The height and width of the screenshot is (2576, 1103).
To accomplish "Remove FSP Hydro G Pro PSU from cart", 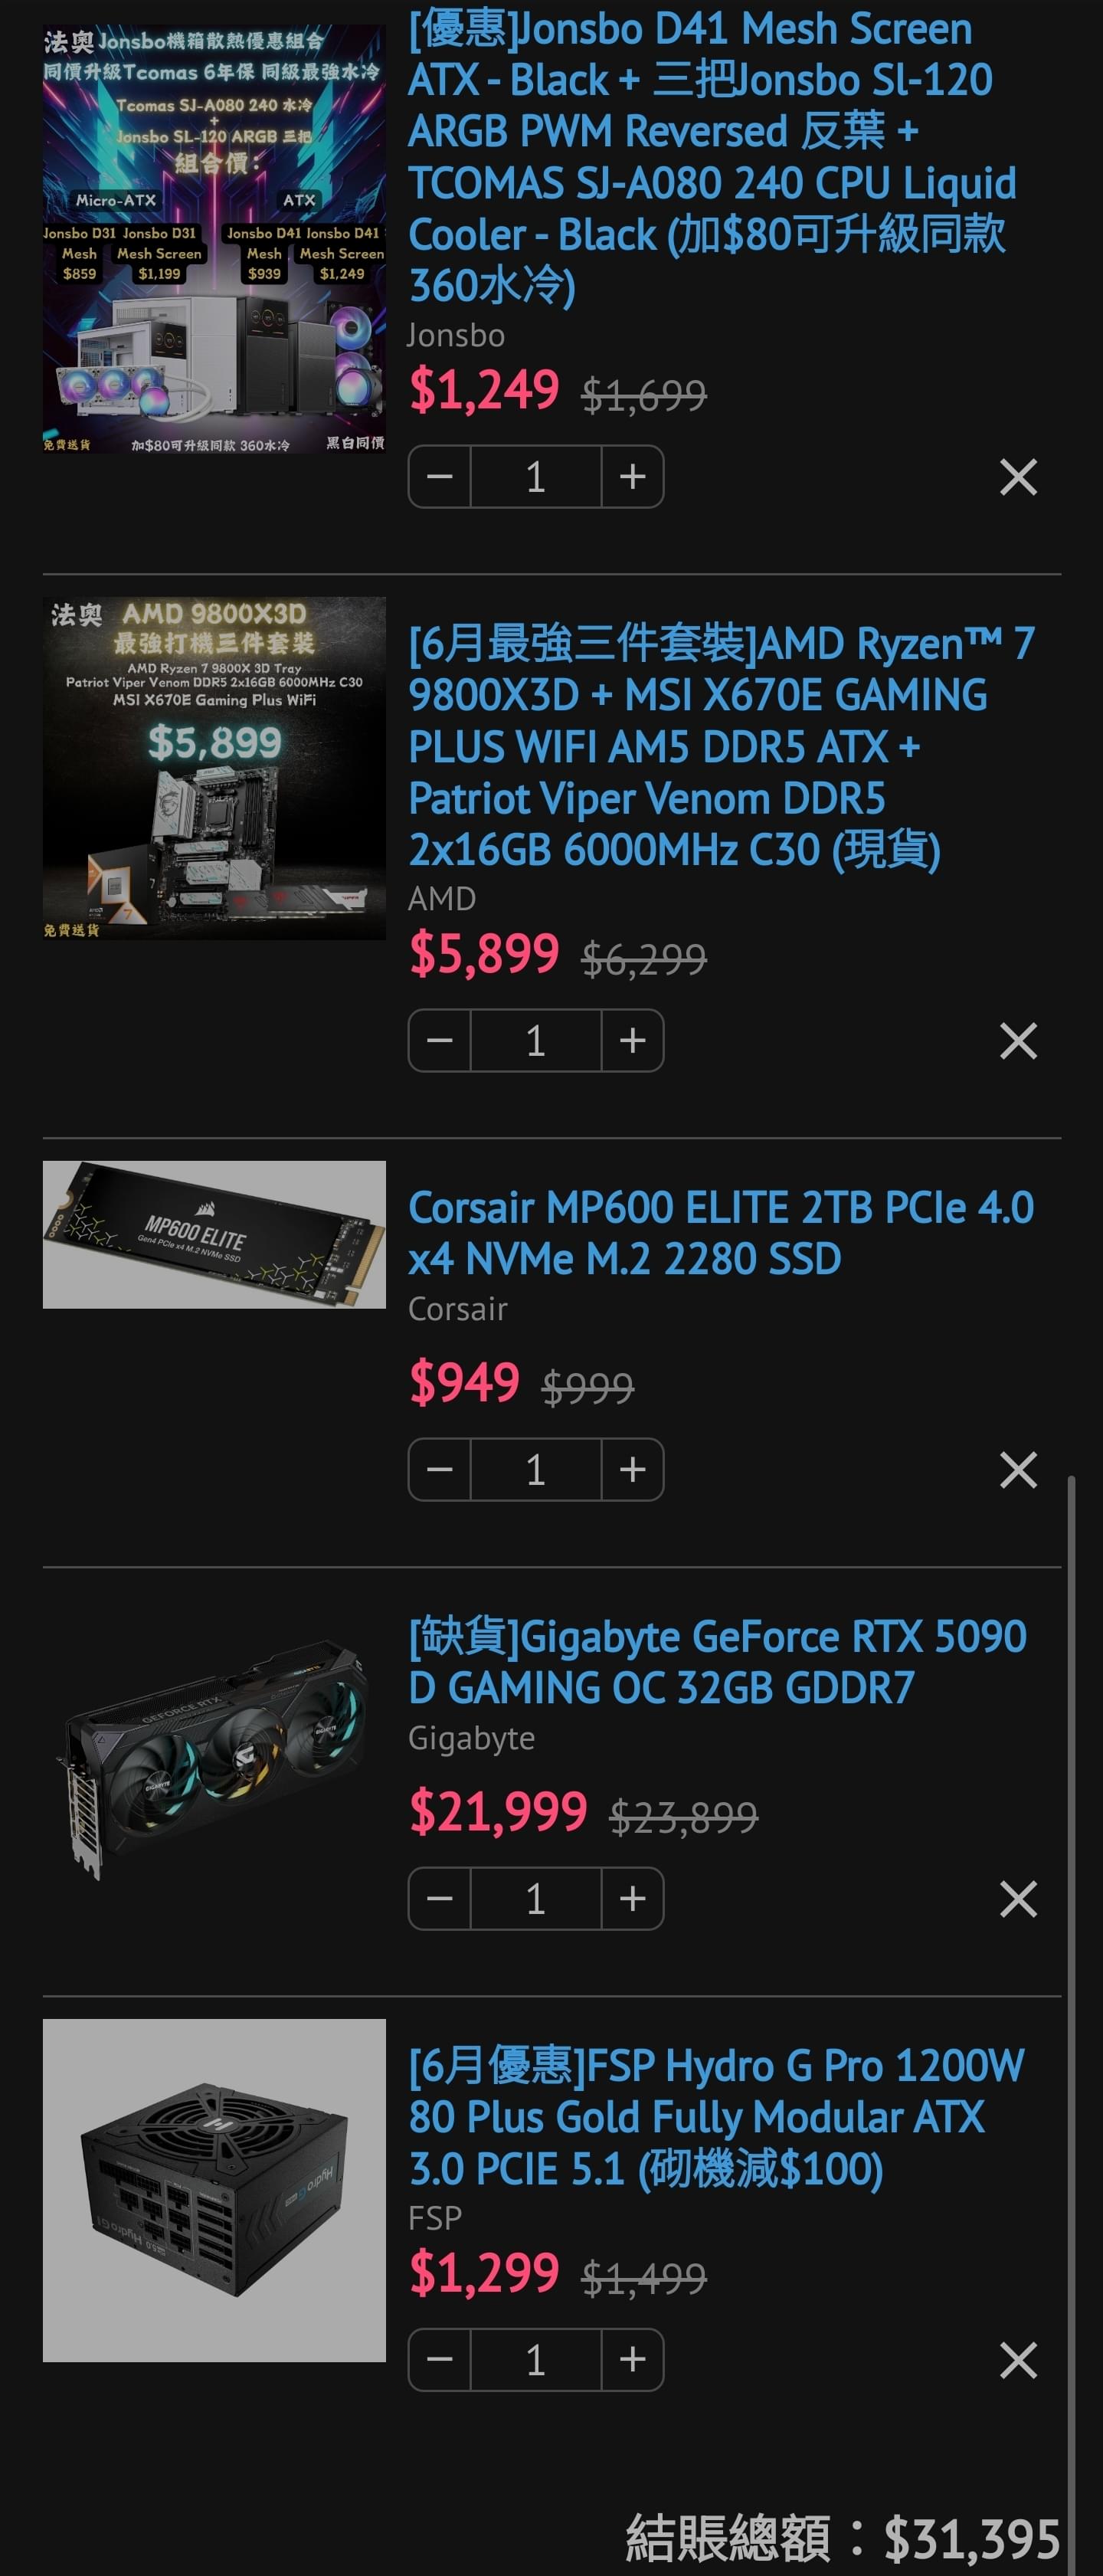I will point(1018,2360).
